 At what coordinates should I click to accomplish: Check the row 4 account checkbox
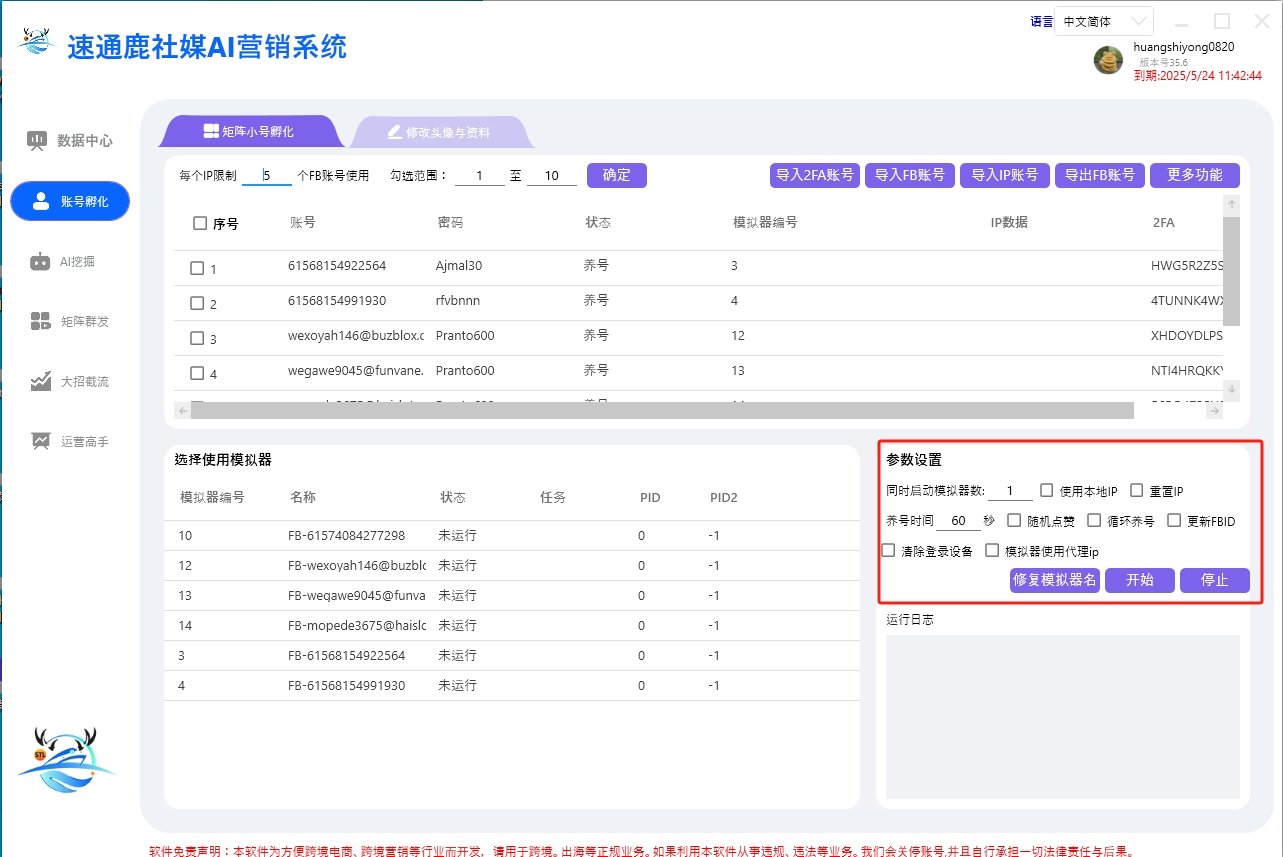click(197, 373)
